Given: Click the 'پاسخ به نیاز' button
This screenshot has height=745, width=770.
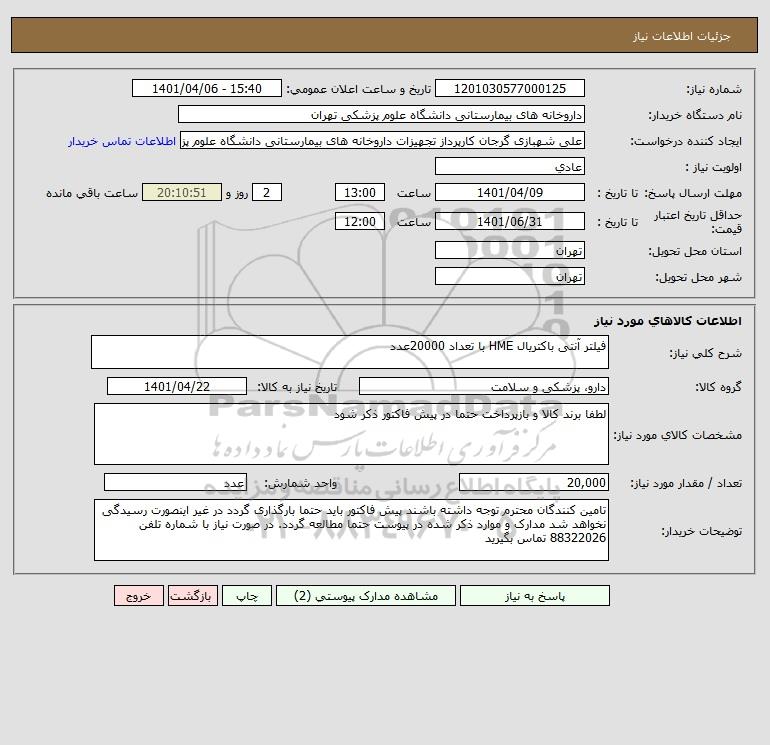Looking at the screenshot, I should pos(535,596).
